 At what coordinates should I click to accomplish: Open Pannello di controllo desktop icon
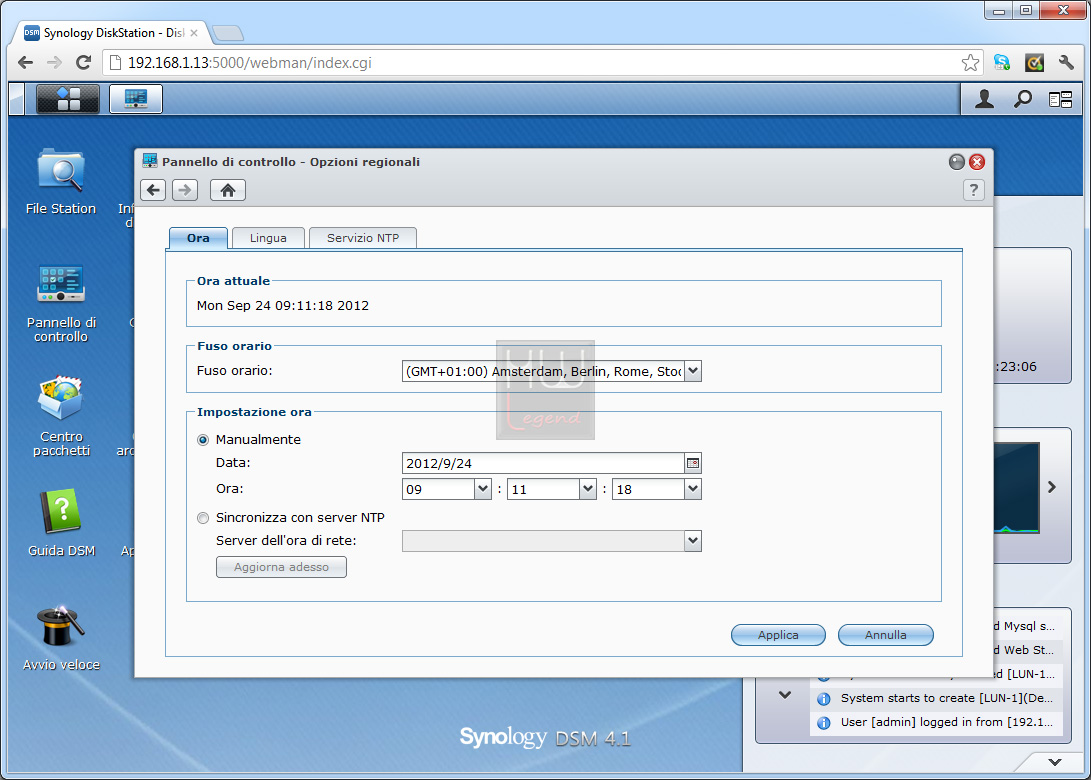pos(61,303)
